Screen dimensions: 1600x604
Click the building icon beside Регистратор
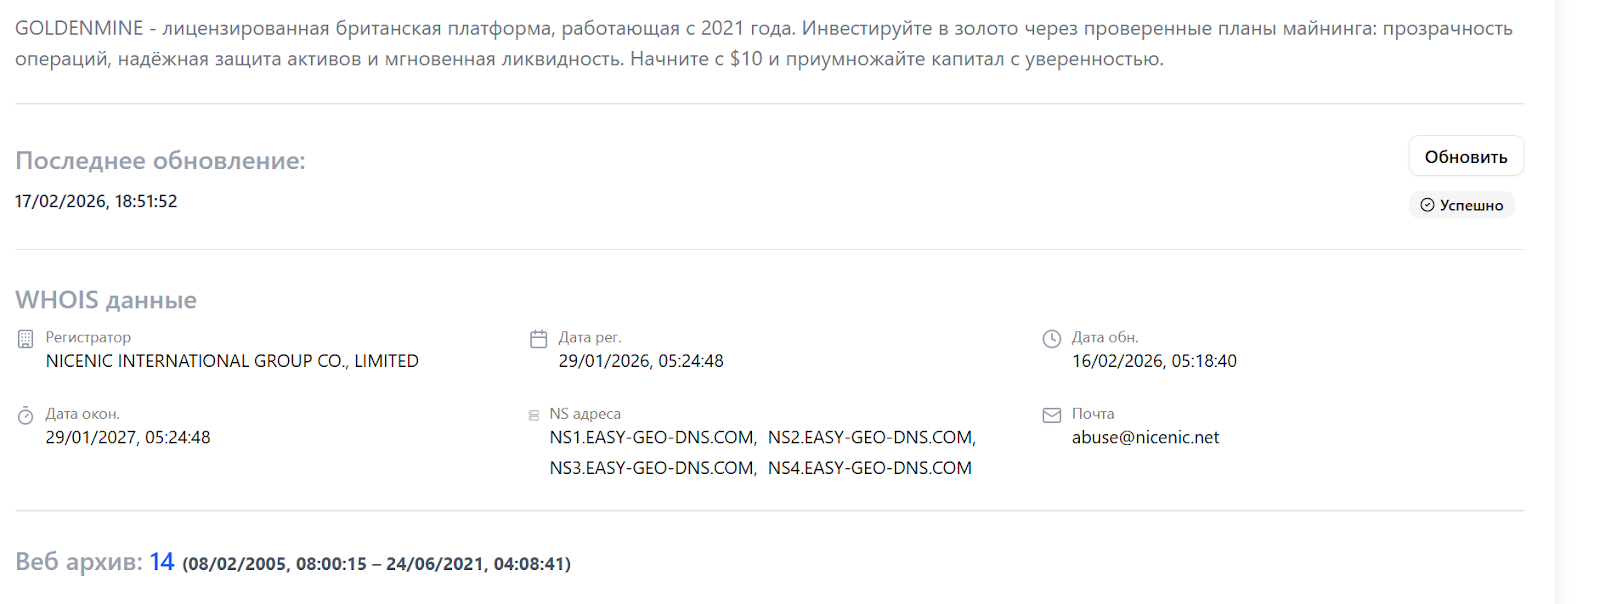(x=26, y=339)
